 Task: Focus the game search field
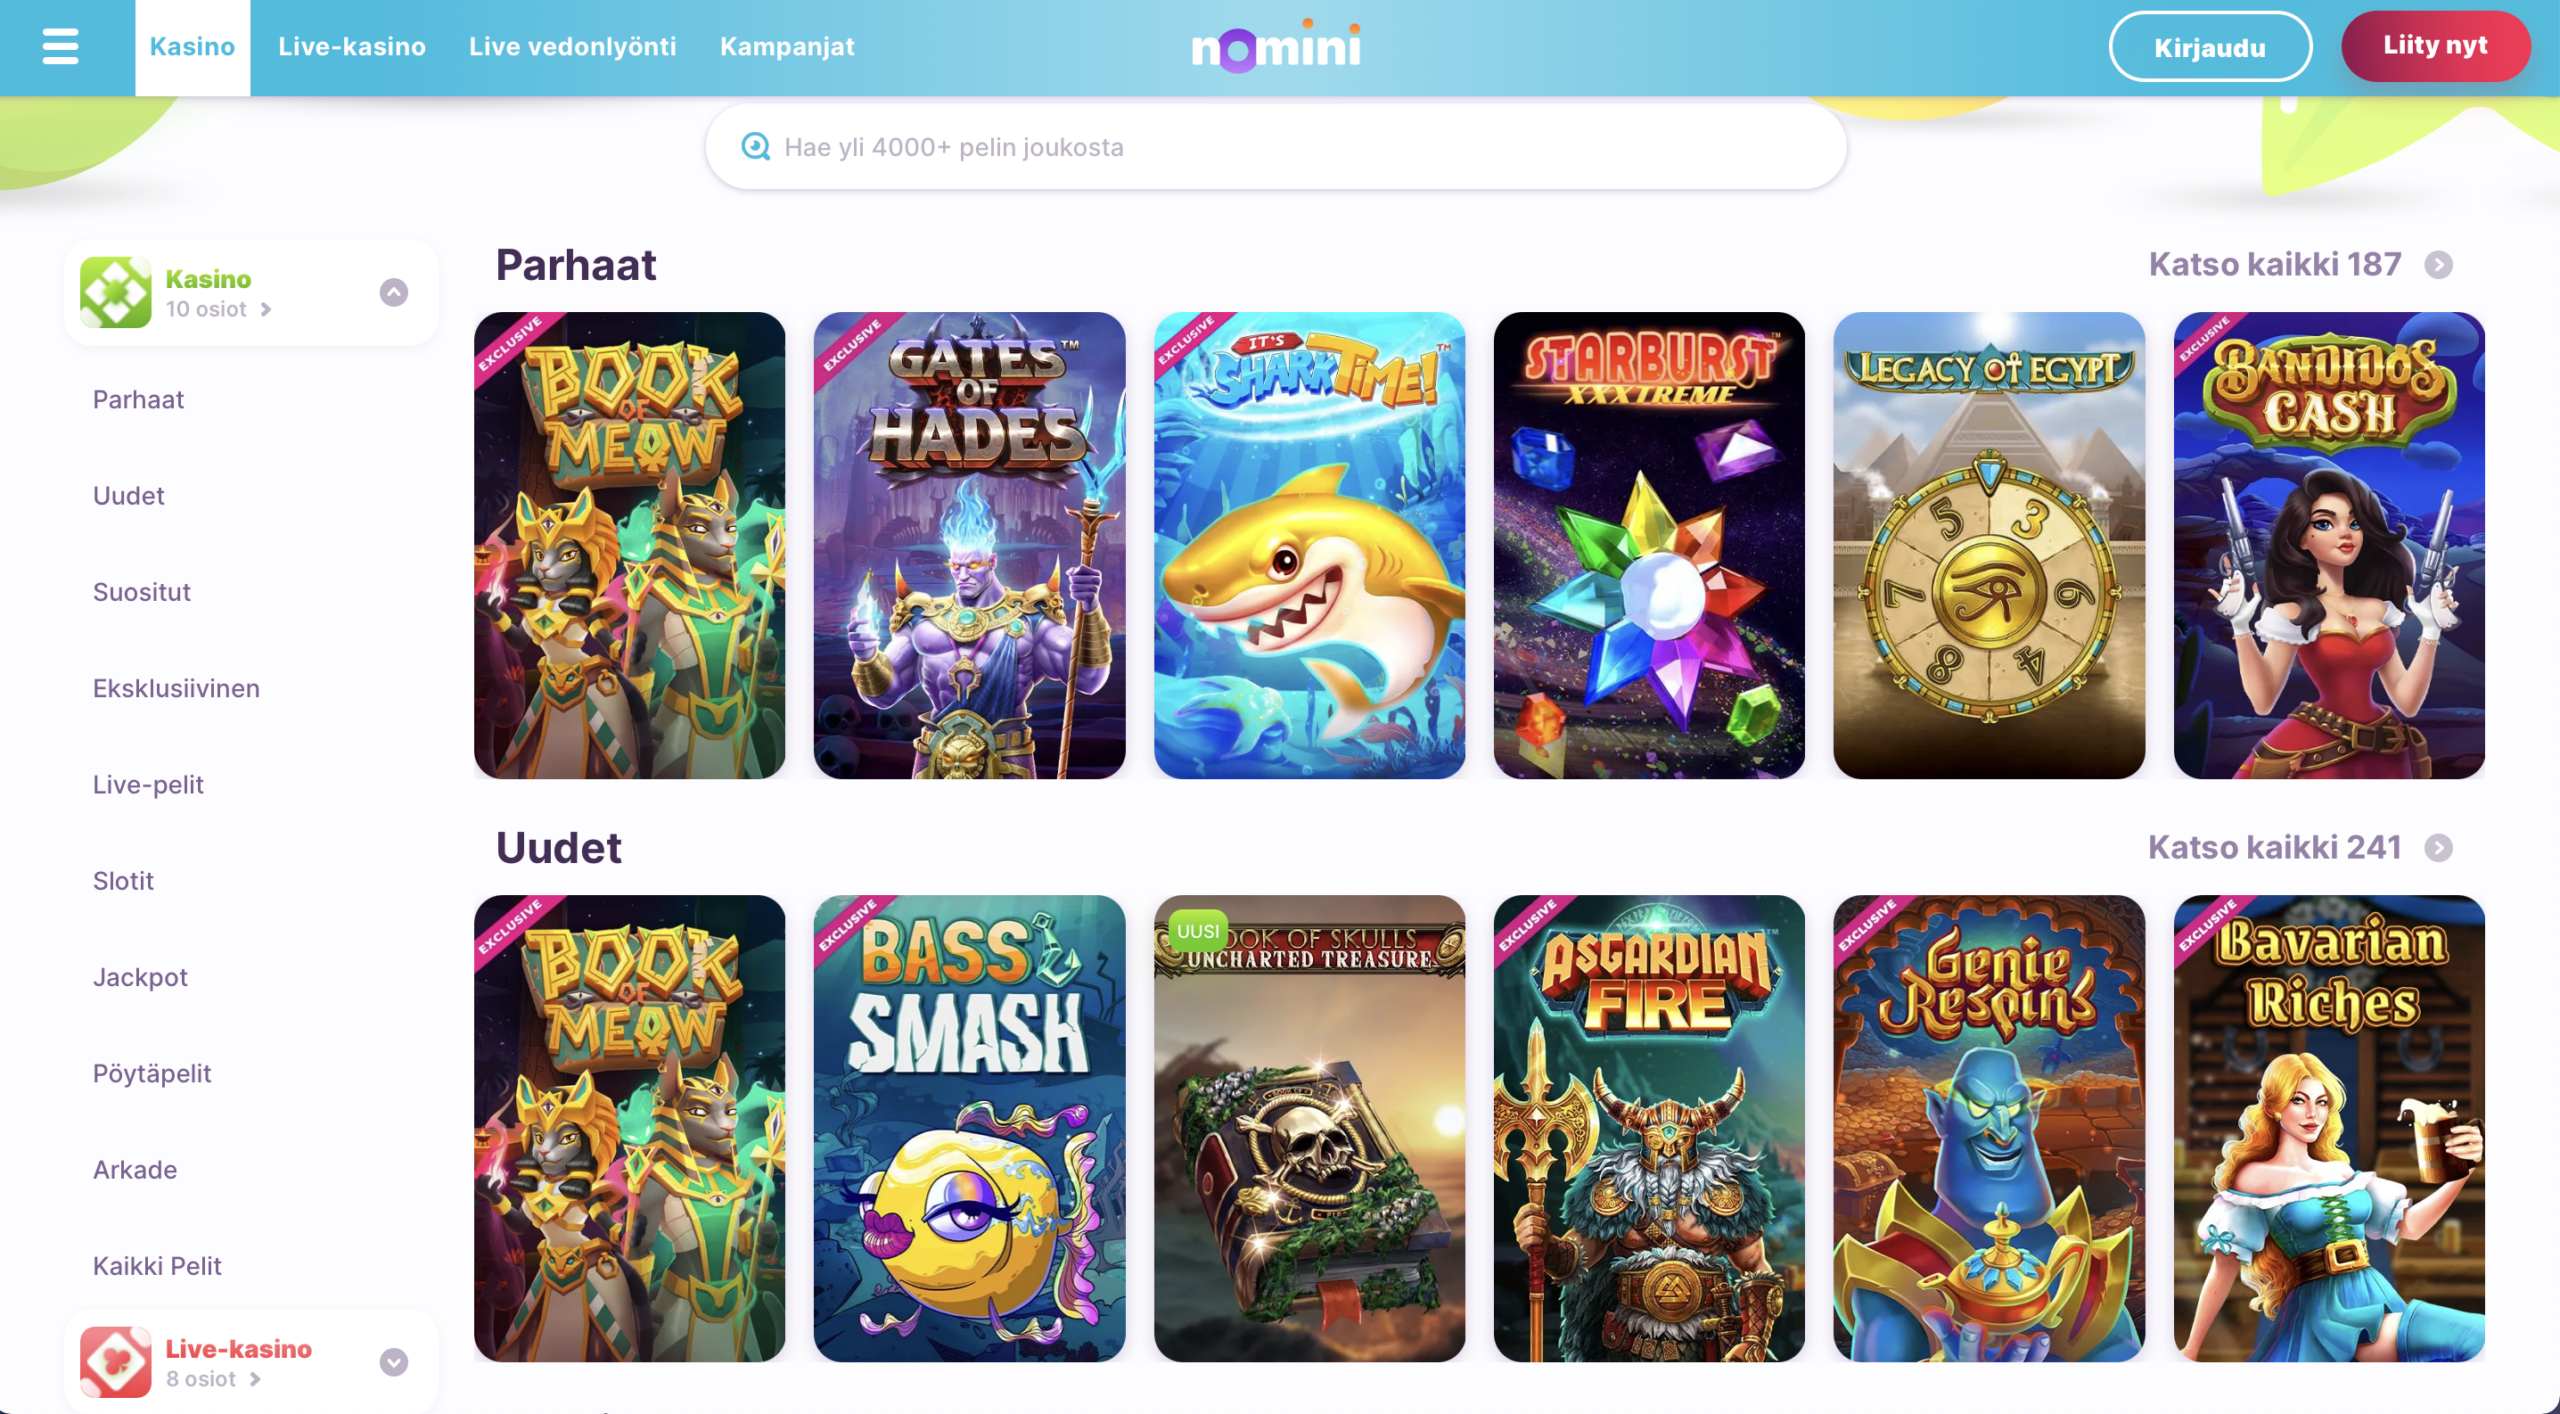point(1275,147)
